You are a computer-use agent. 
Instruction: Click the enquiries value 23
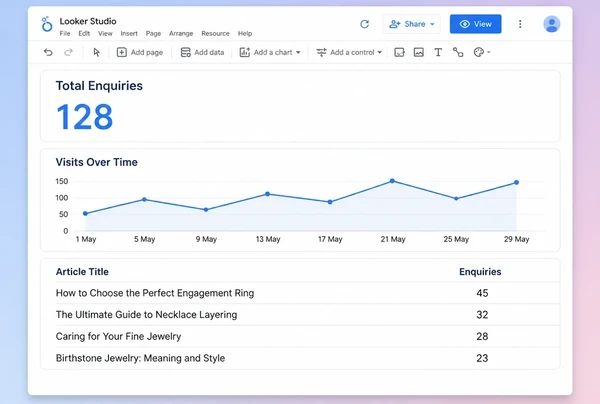[x=482, y=358]
